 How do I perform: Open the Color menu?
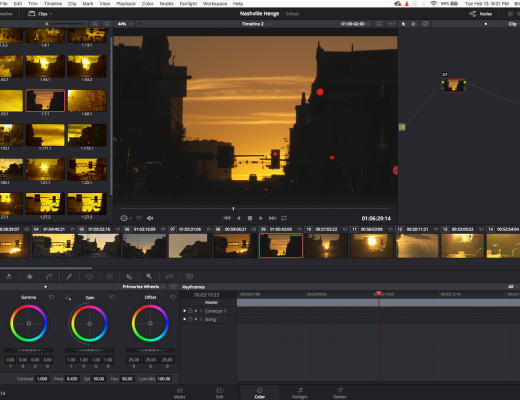[x=147, y=4]
